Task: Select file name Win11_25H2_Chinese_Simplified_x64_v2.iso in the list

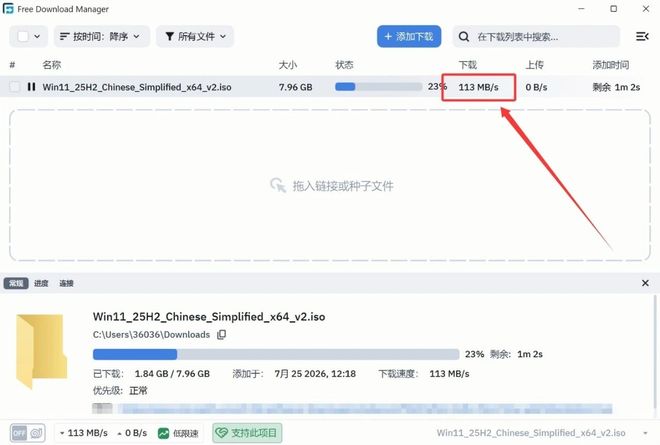Action: pos(137,87)
